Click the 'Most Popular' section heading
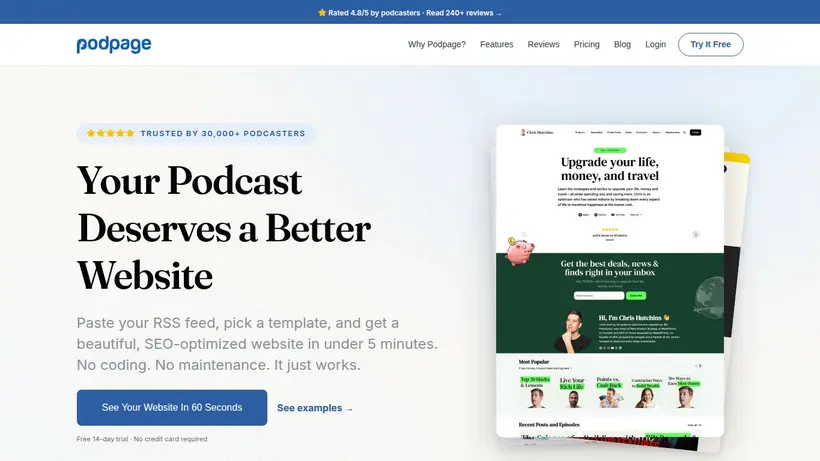Viewport: 820px width, 461px height. tap(534, 362)
